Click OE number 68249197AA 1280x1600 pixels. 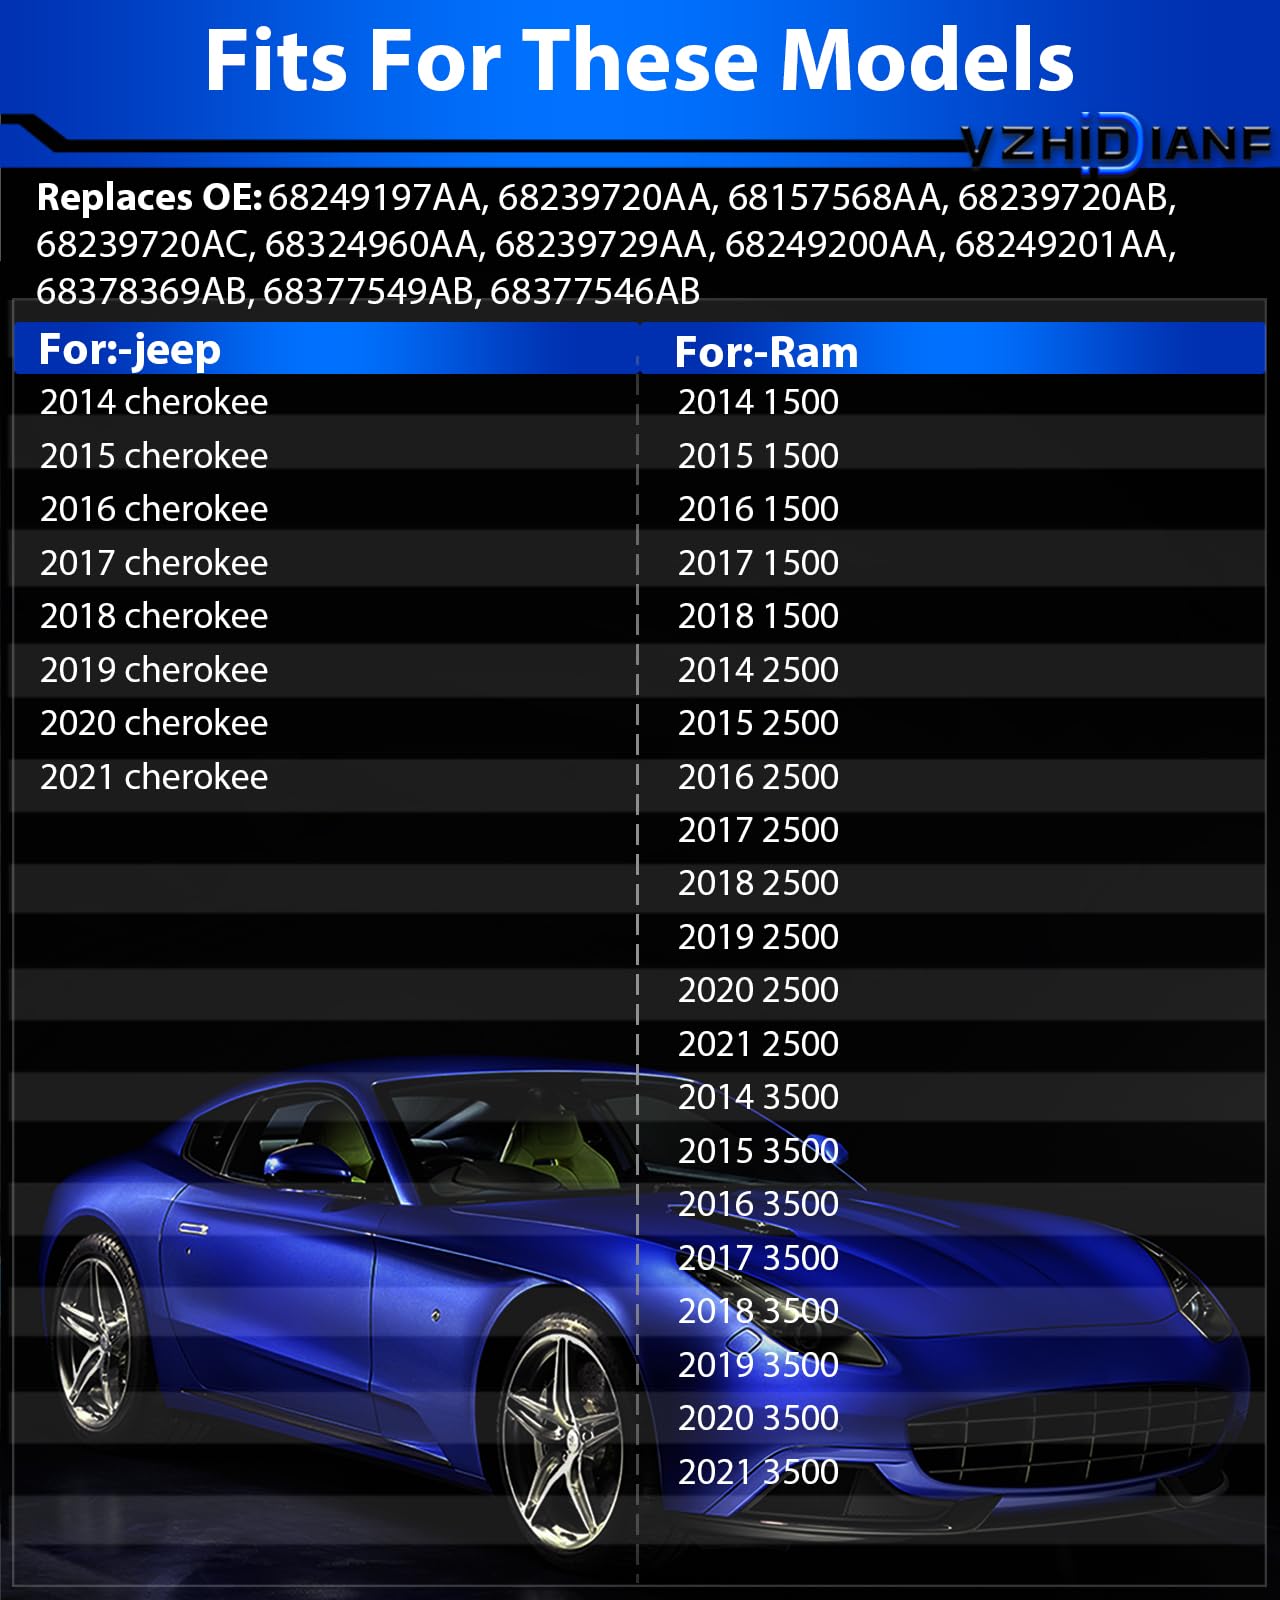click(377, 198)
